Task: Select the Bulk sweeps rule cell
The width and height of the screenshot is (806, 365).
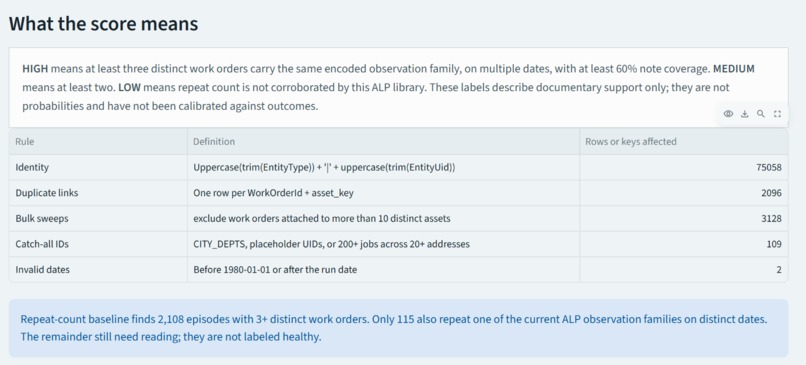Action: tap(98, 218)
